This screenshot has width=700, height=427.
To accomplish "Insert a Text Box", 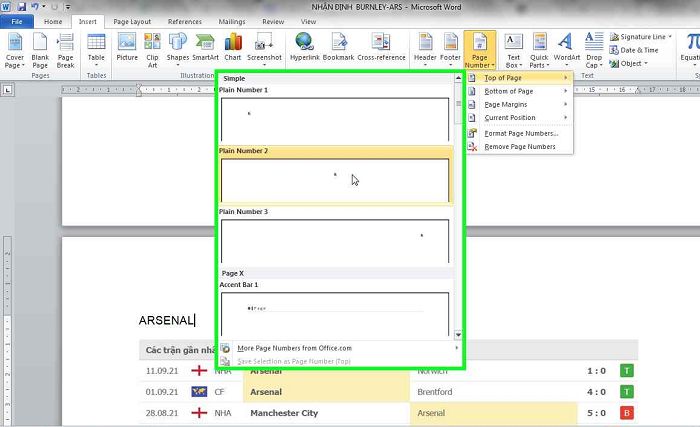I will (513, 50).
